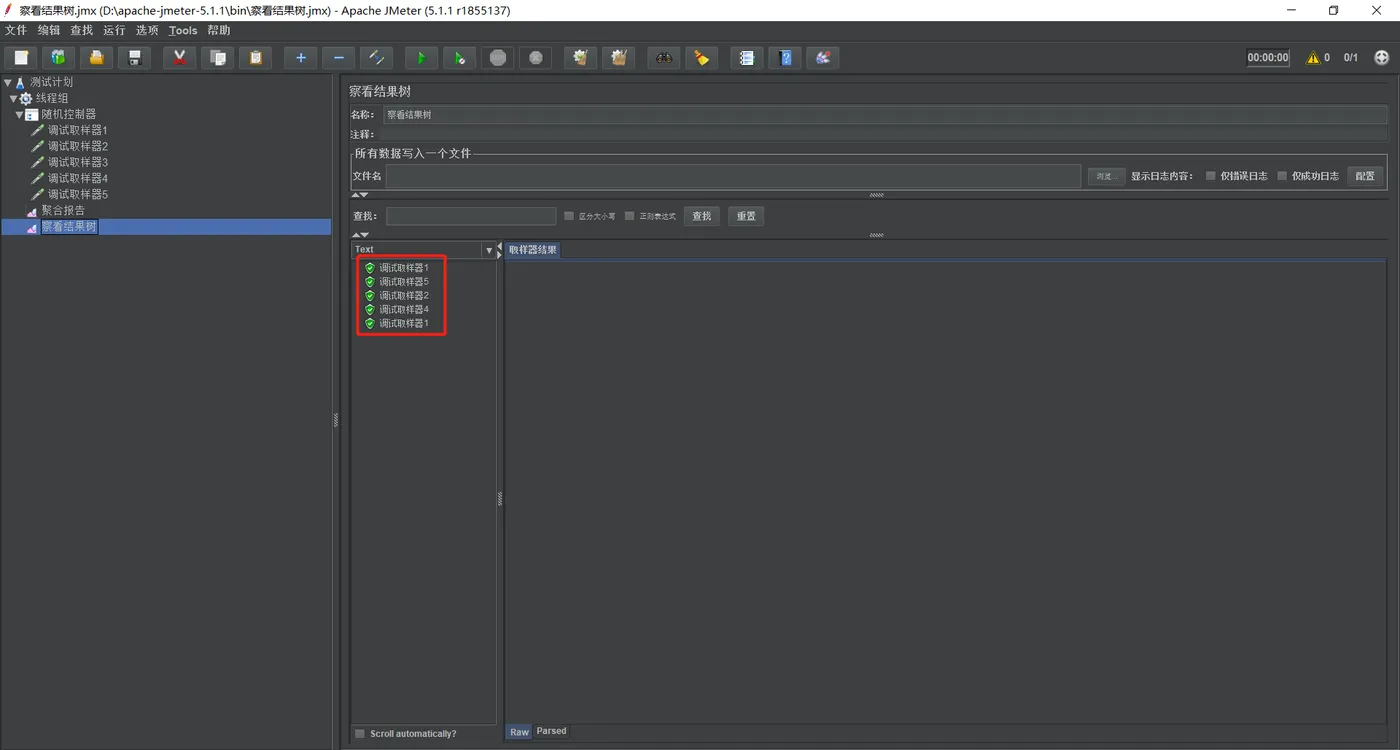
Task: Open the Text renderer dropdown
Action: click(489, 250)
